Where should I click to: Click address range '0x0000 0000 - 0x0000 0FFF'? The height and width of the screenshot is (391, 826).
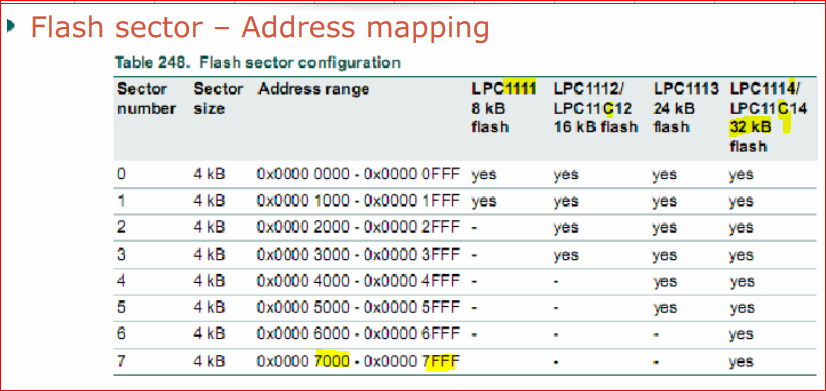click(x=358, y=174)
